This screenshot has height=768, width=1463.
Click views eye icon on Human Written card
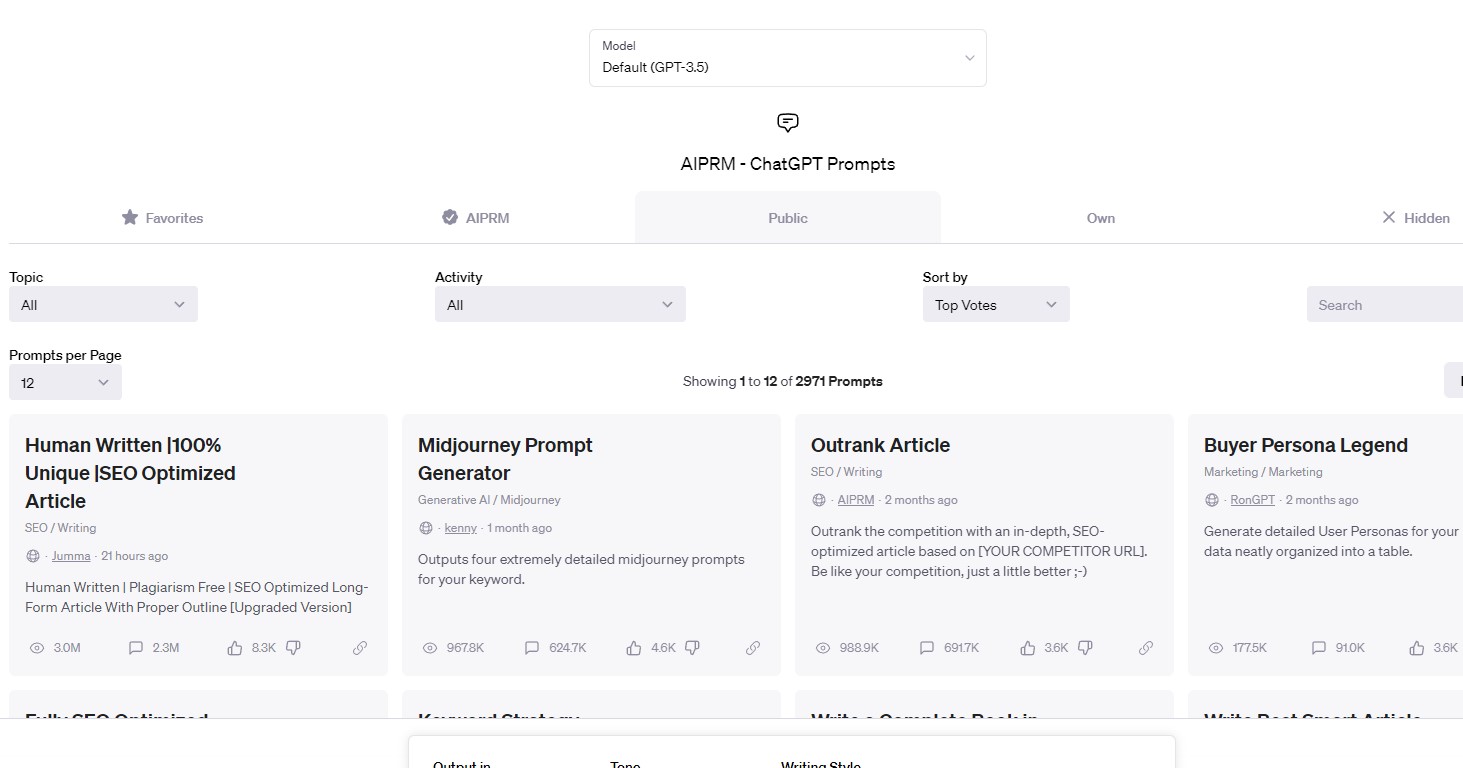37,648
